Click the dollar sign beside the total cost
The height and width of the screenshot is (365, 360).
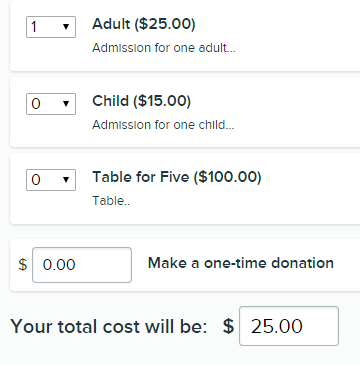[228, 326]
